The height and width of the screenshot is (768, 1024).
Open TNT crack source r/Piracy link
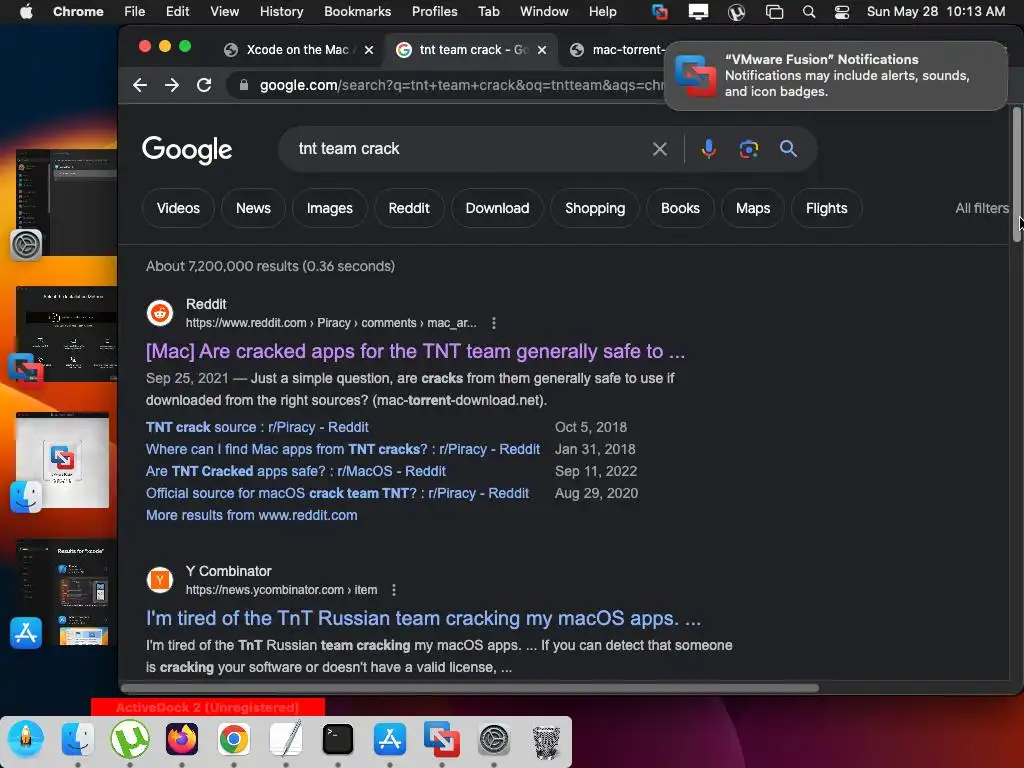(x=257, y=427)
